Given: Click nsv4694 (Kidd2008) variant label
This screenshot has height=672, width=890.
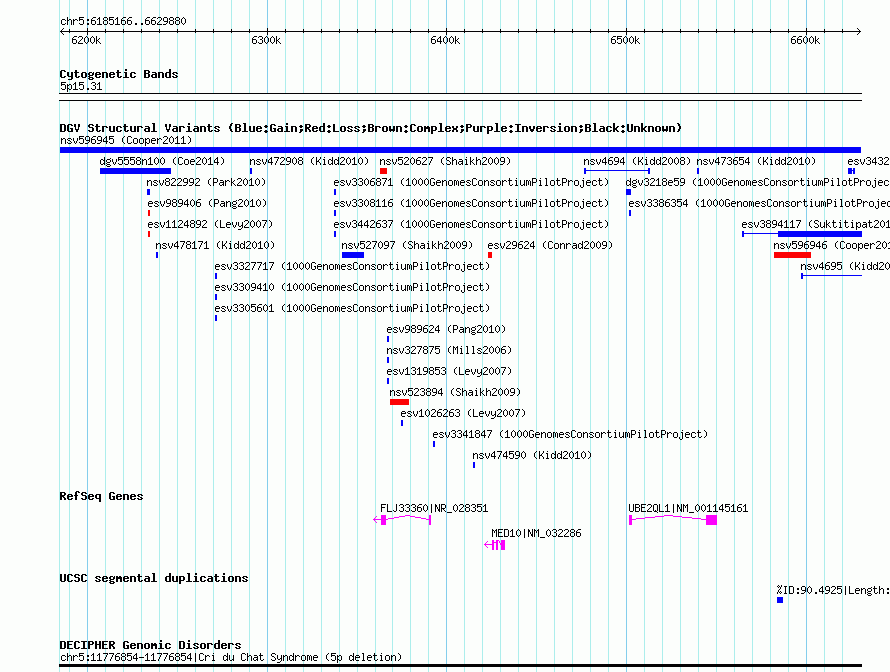Looking at the screenshot, I should [637, 161].
